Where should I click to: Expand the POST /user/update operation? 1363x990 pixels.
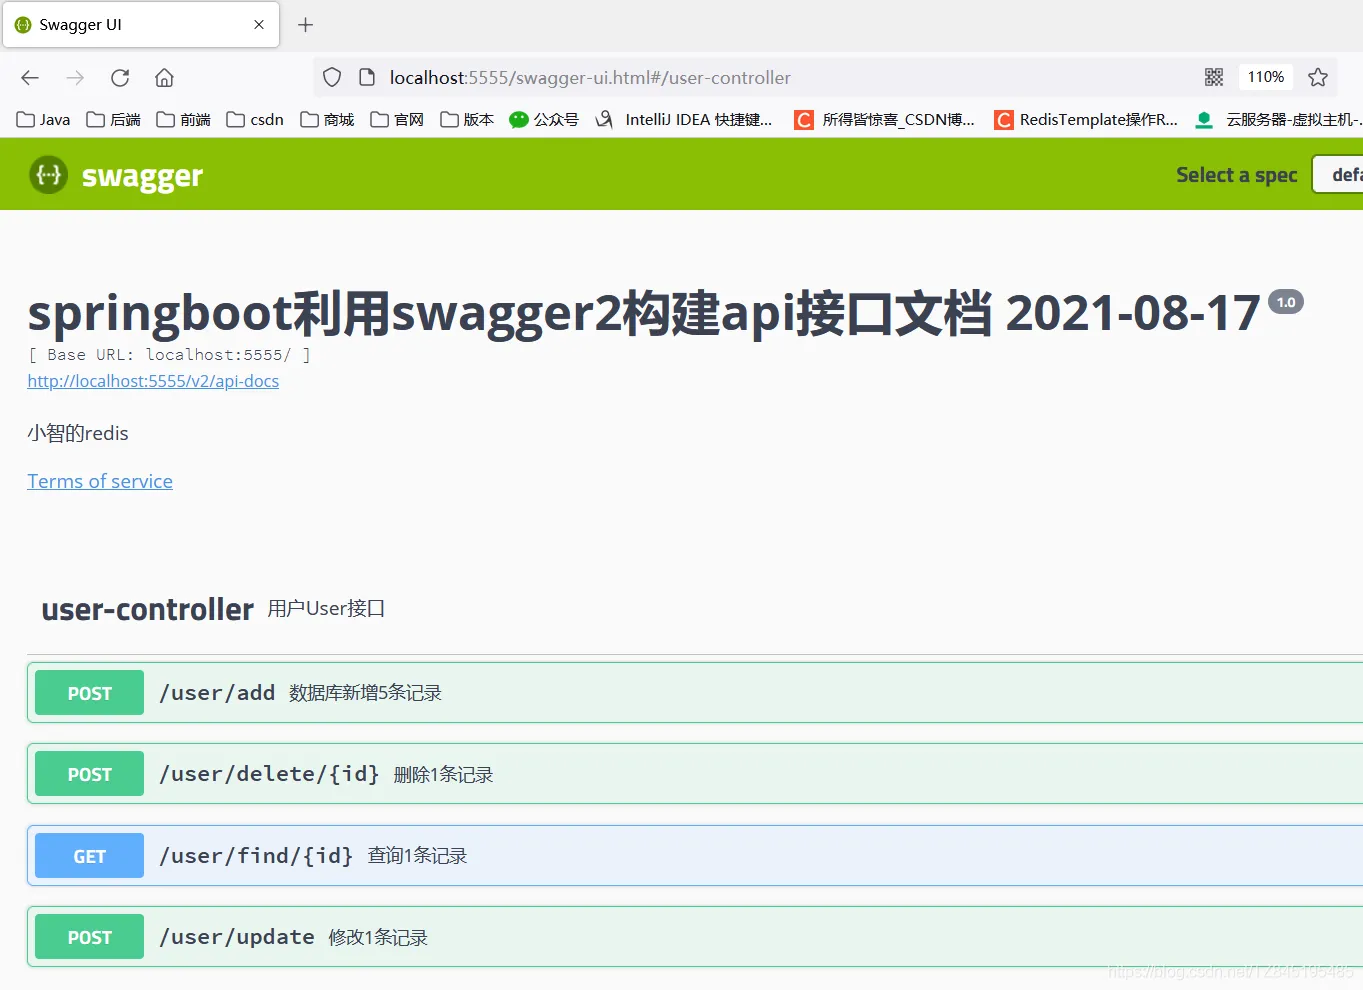[695, 937]
